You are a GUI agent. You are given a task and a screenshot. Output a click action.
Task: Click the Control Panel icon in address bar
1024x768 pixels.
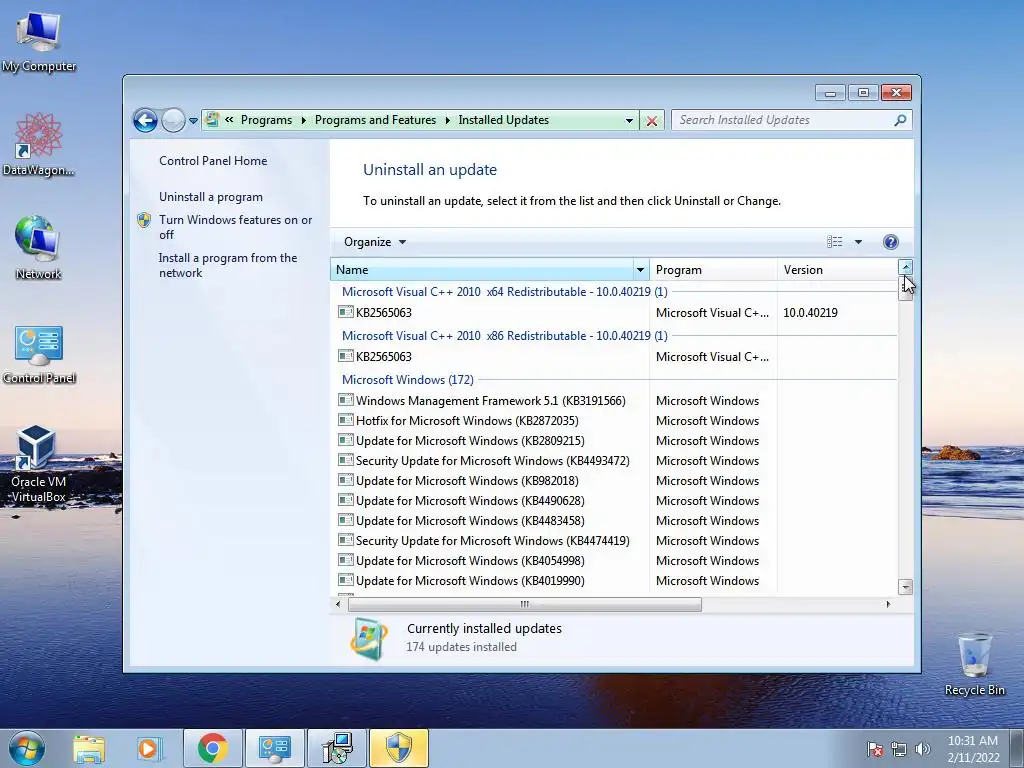pos(212,120)
